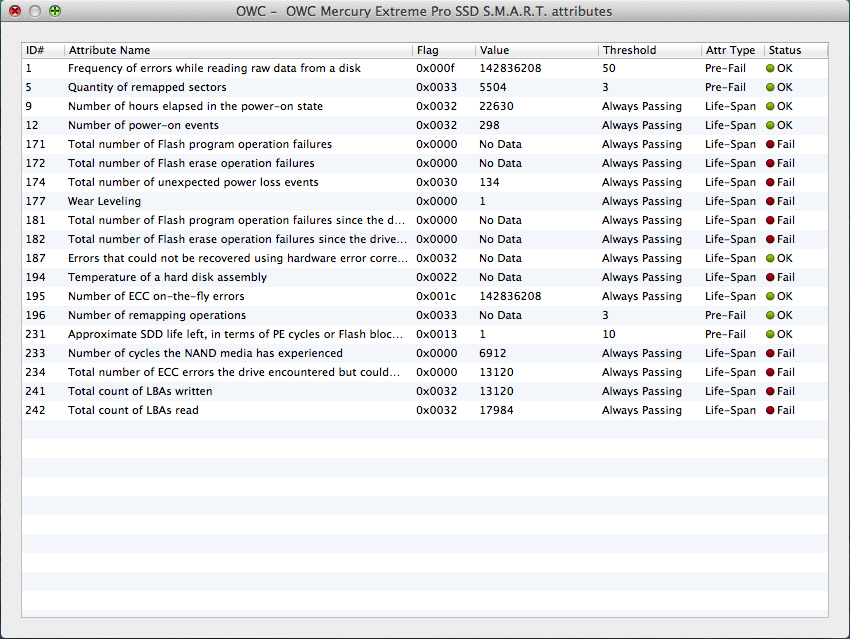Select 'Number of remapping operations' row
The height and width of the screenshot is (639, 850).
coord(425,315)
